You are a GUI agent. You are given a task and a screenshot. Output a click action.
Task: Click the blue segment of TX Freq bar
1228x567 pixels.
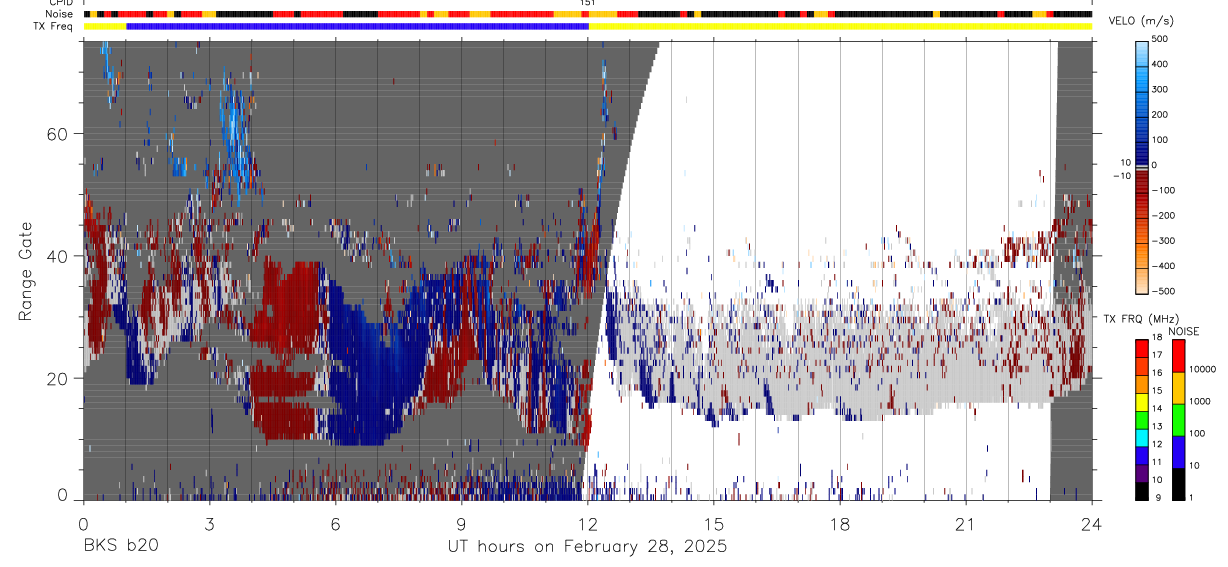pos(358,26)
